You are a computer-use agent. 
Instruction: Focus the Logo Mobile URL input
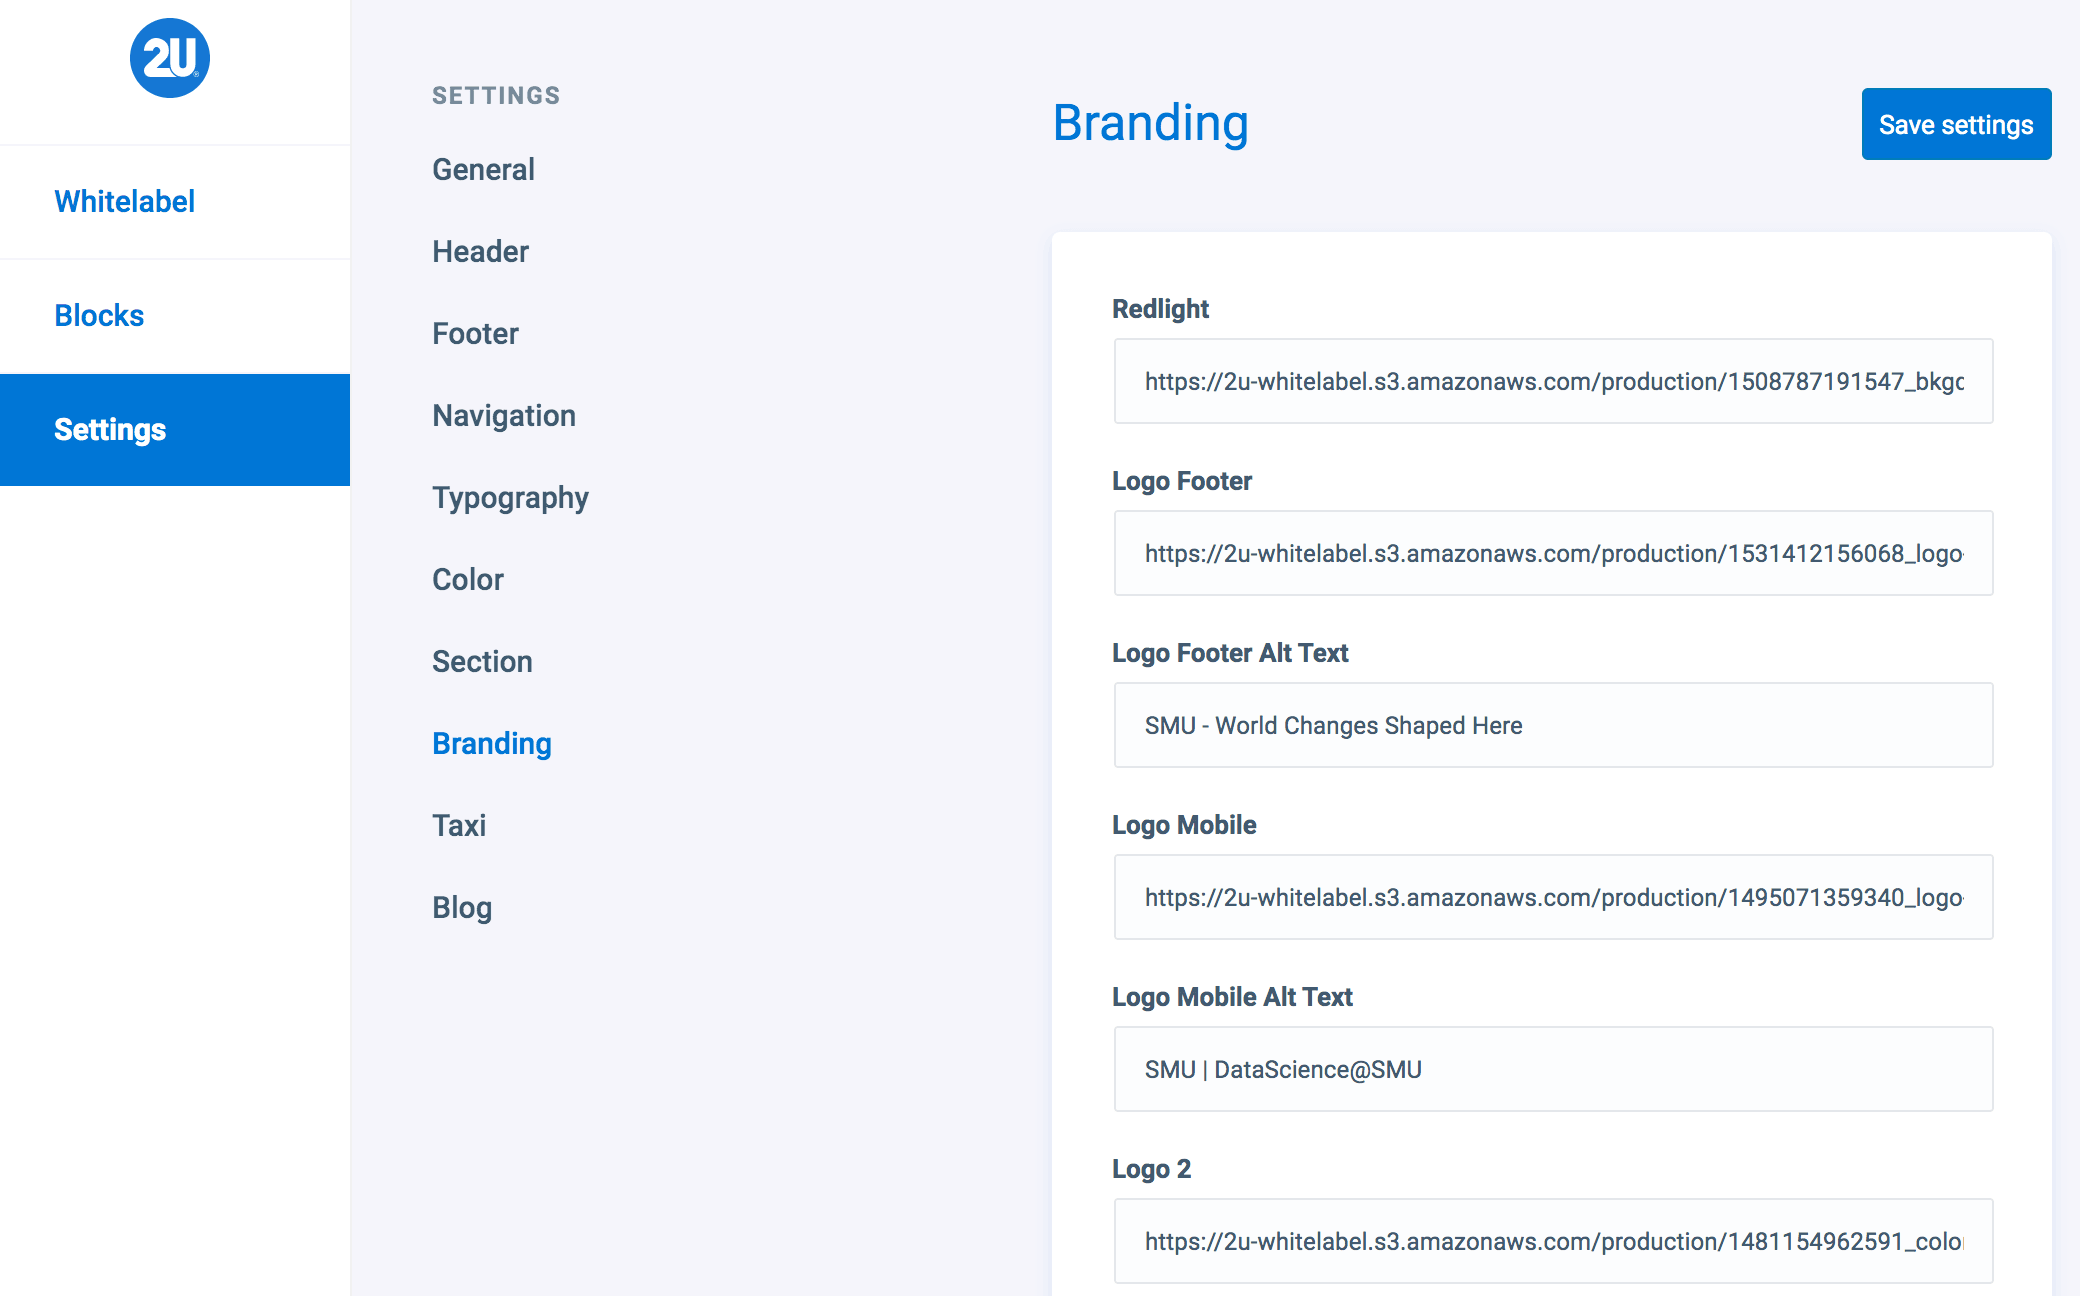click(x=1553, y=898)
